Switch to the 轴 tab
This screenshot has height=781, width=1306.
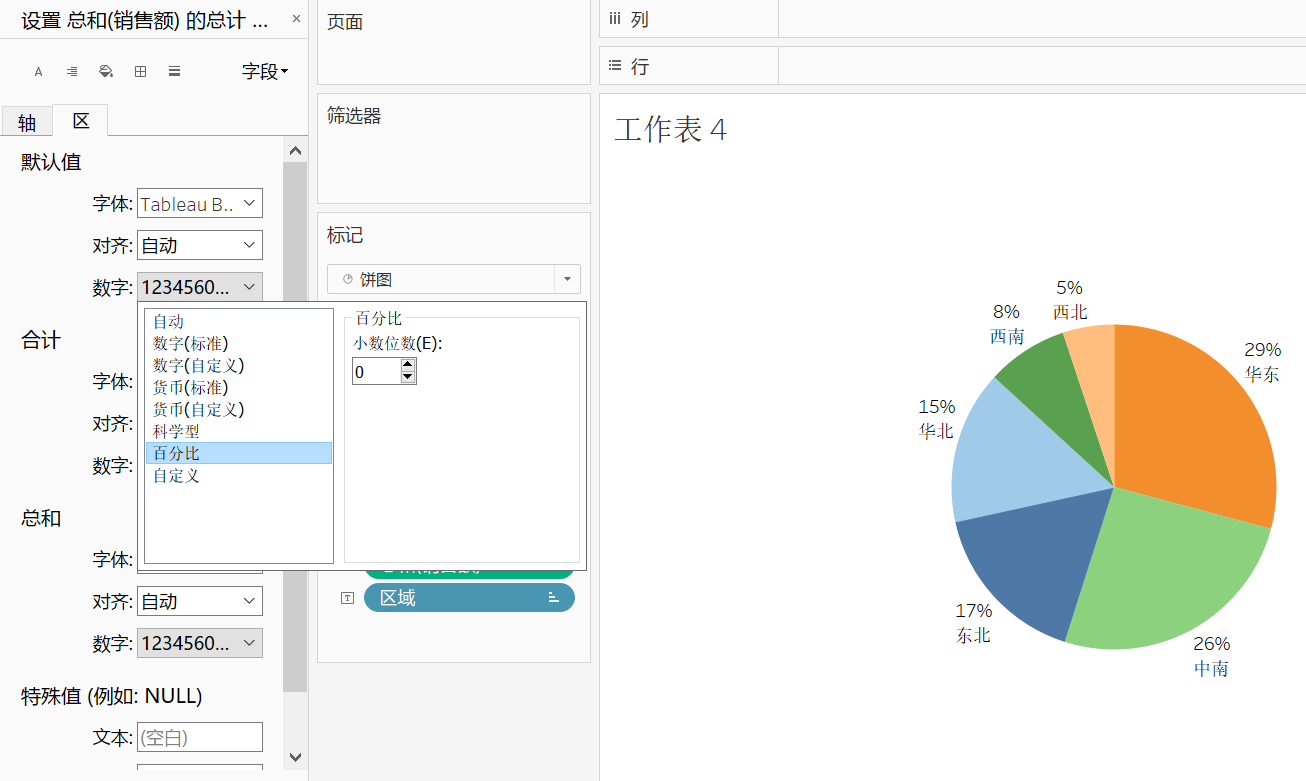click(27, 122)
